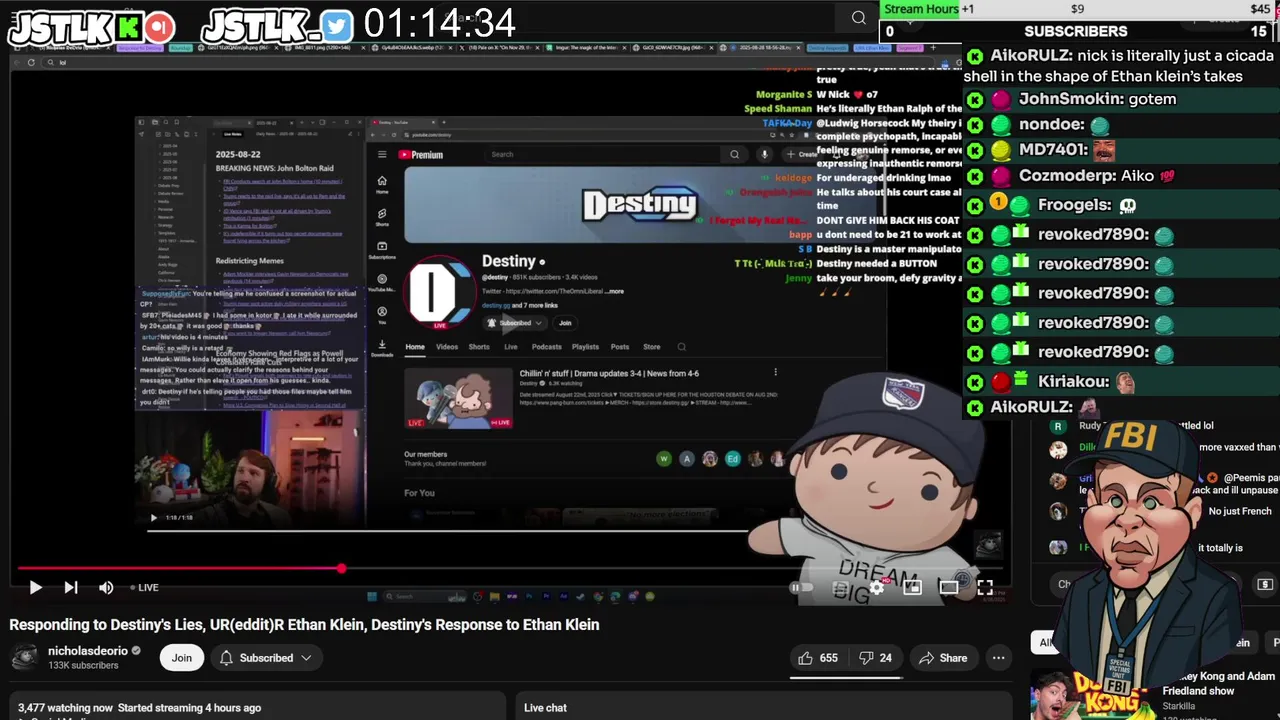The width and height of the screenshot is (1280, 720).
Task: Open the Chillin' n' stuff live thumbnail
Action: pyautogui.click(x=458, y=398)
